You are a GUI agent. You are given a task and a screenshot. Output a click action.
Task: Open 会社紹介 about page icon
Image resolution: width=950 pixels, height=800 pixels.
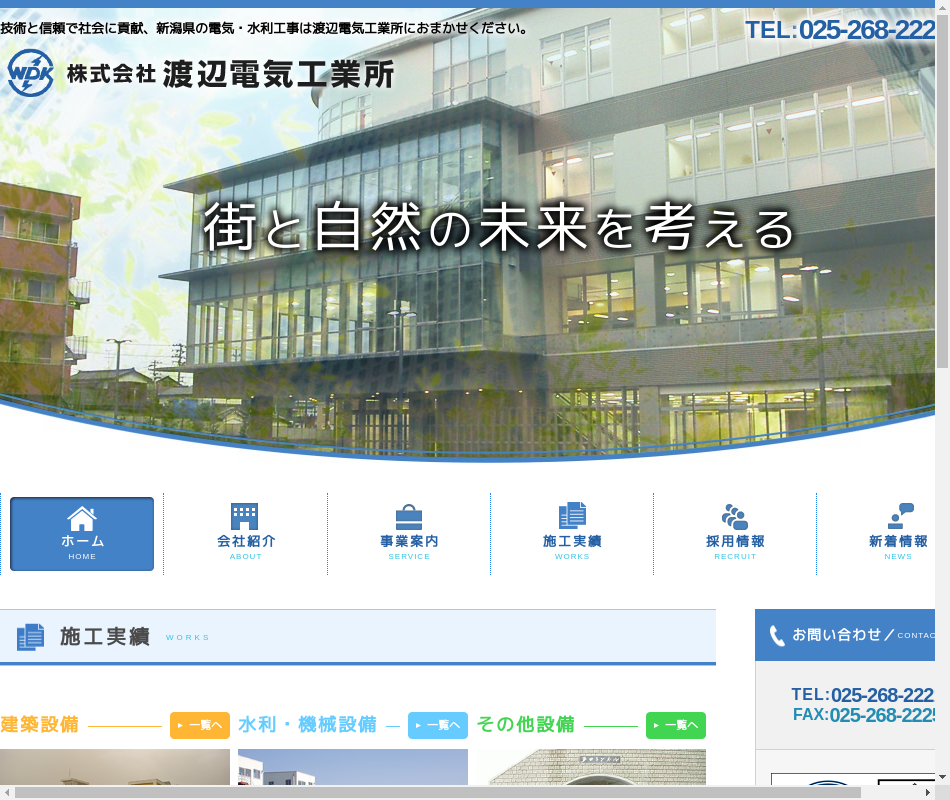(x=245, y=517)
